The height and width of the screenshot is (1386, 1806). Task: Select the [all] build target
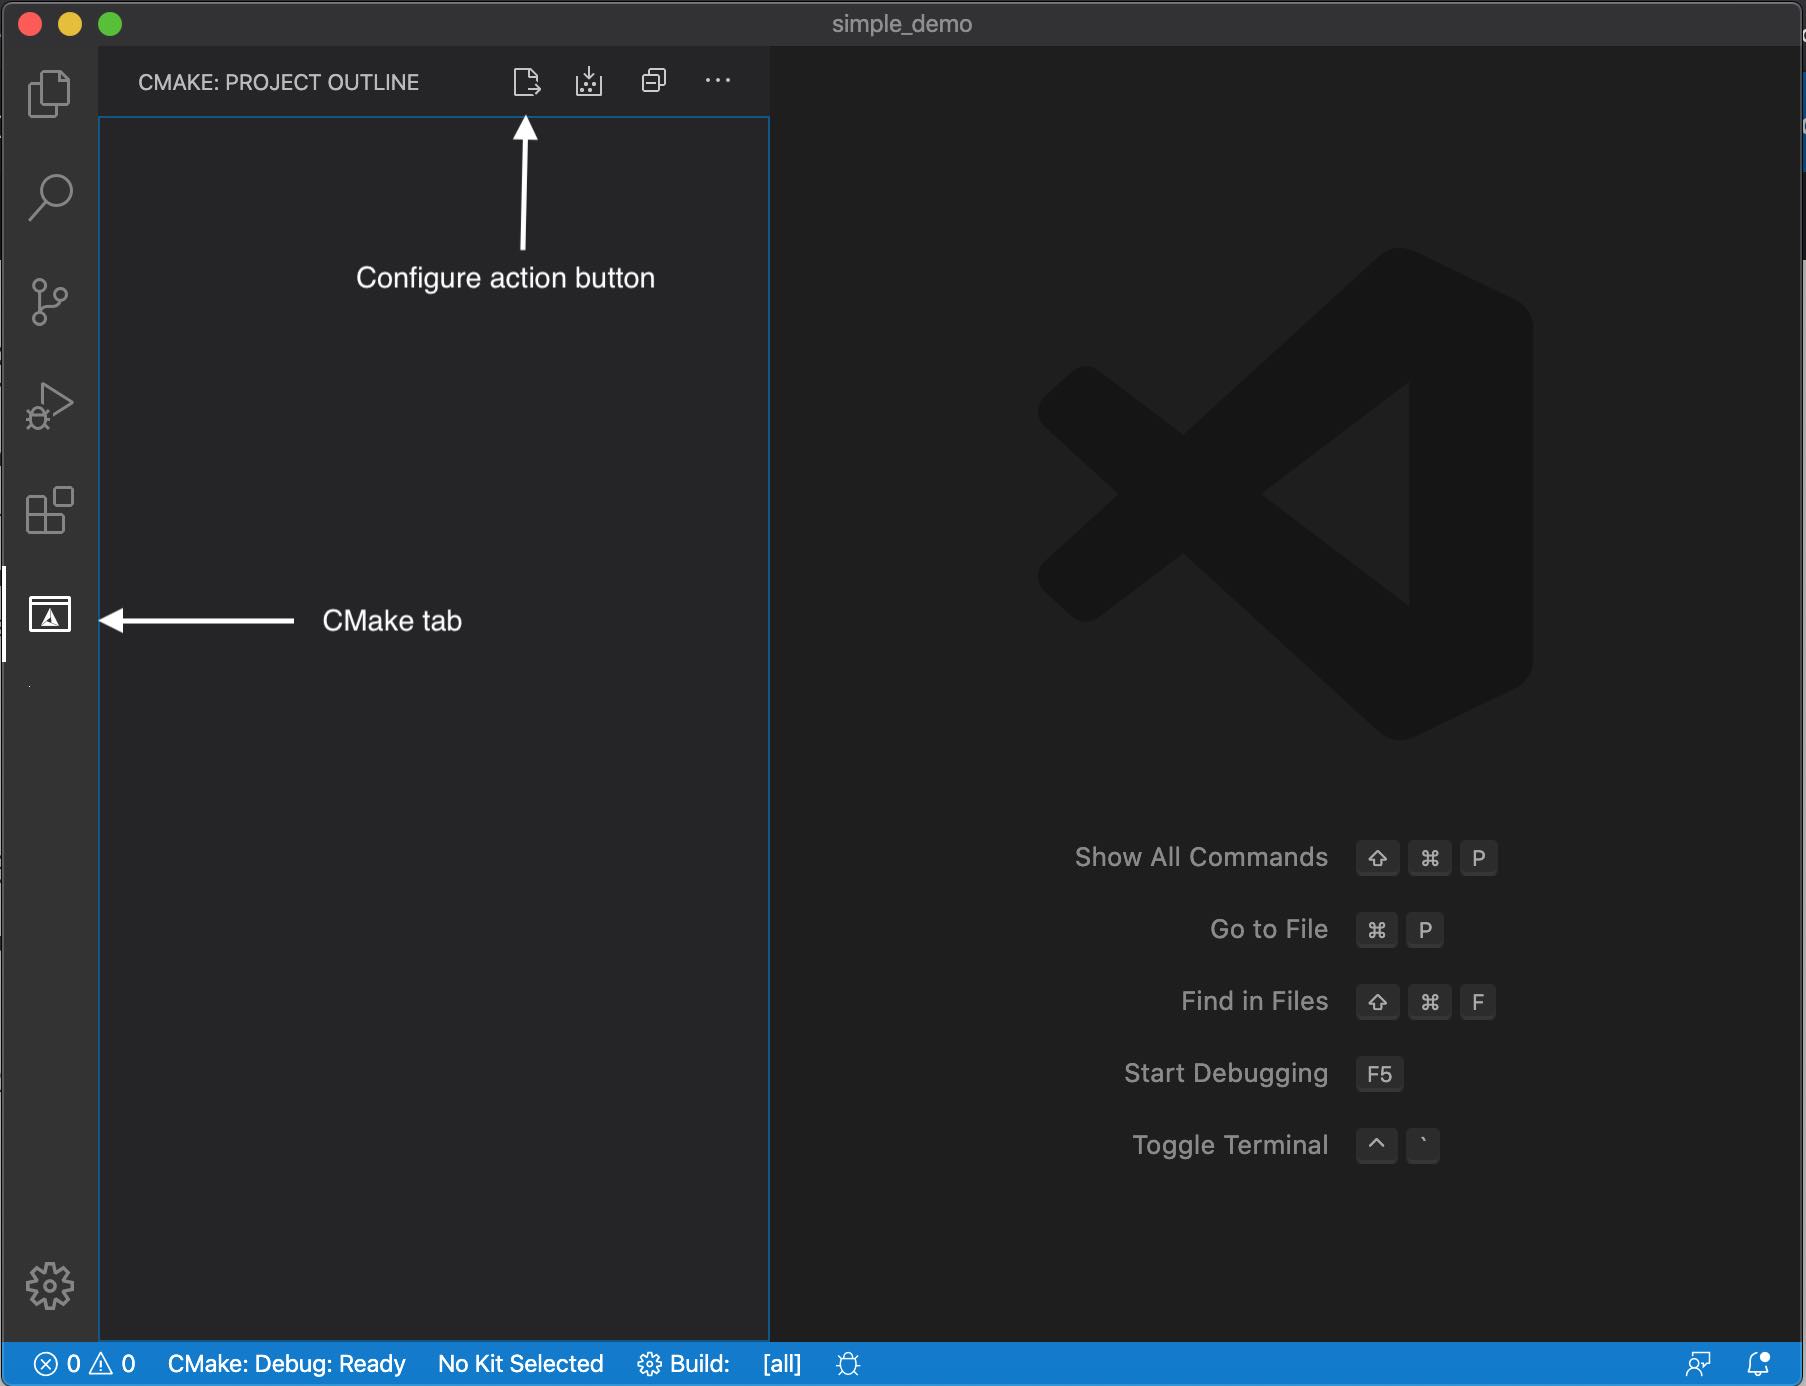point(782,1364)
